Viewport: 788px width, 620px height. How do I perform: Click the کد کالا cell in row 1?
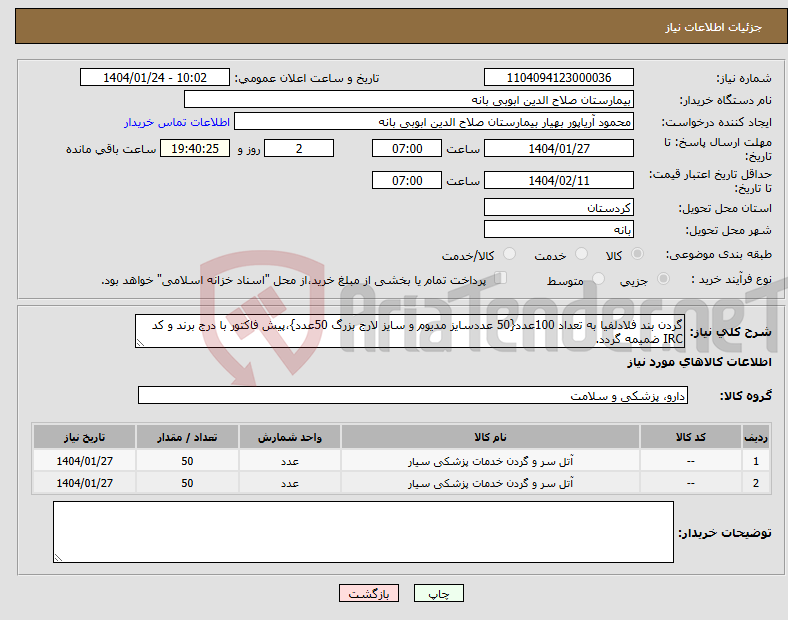pos(691,461)
